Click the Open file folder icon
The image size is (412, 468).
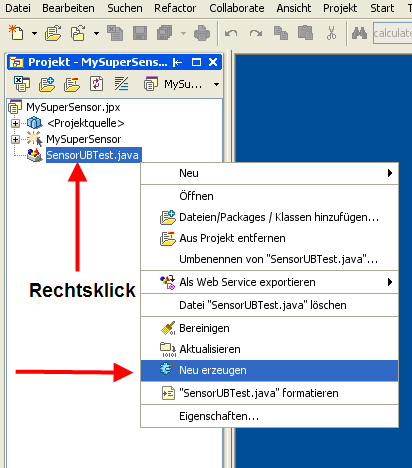pos(53,33)
